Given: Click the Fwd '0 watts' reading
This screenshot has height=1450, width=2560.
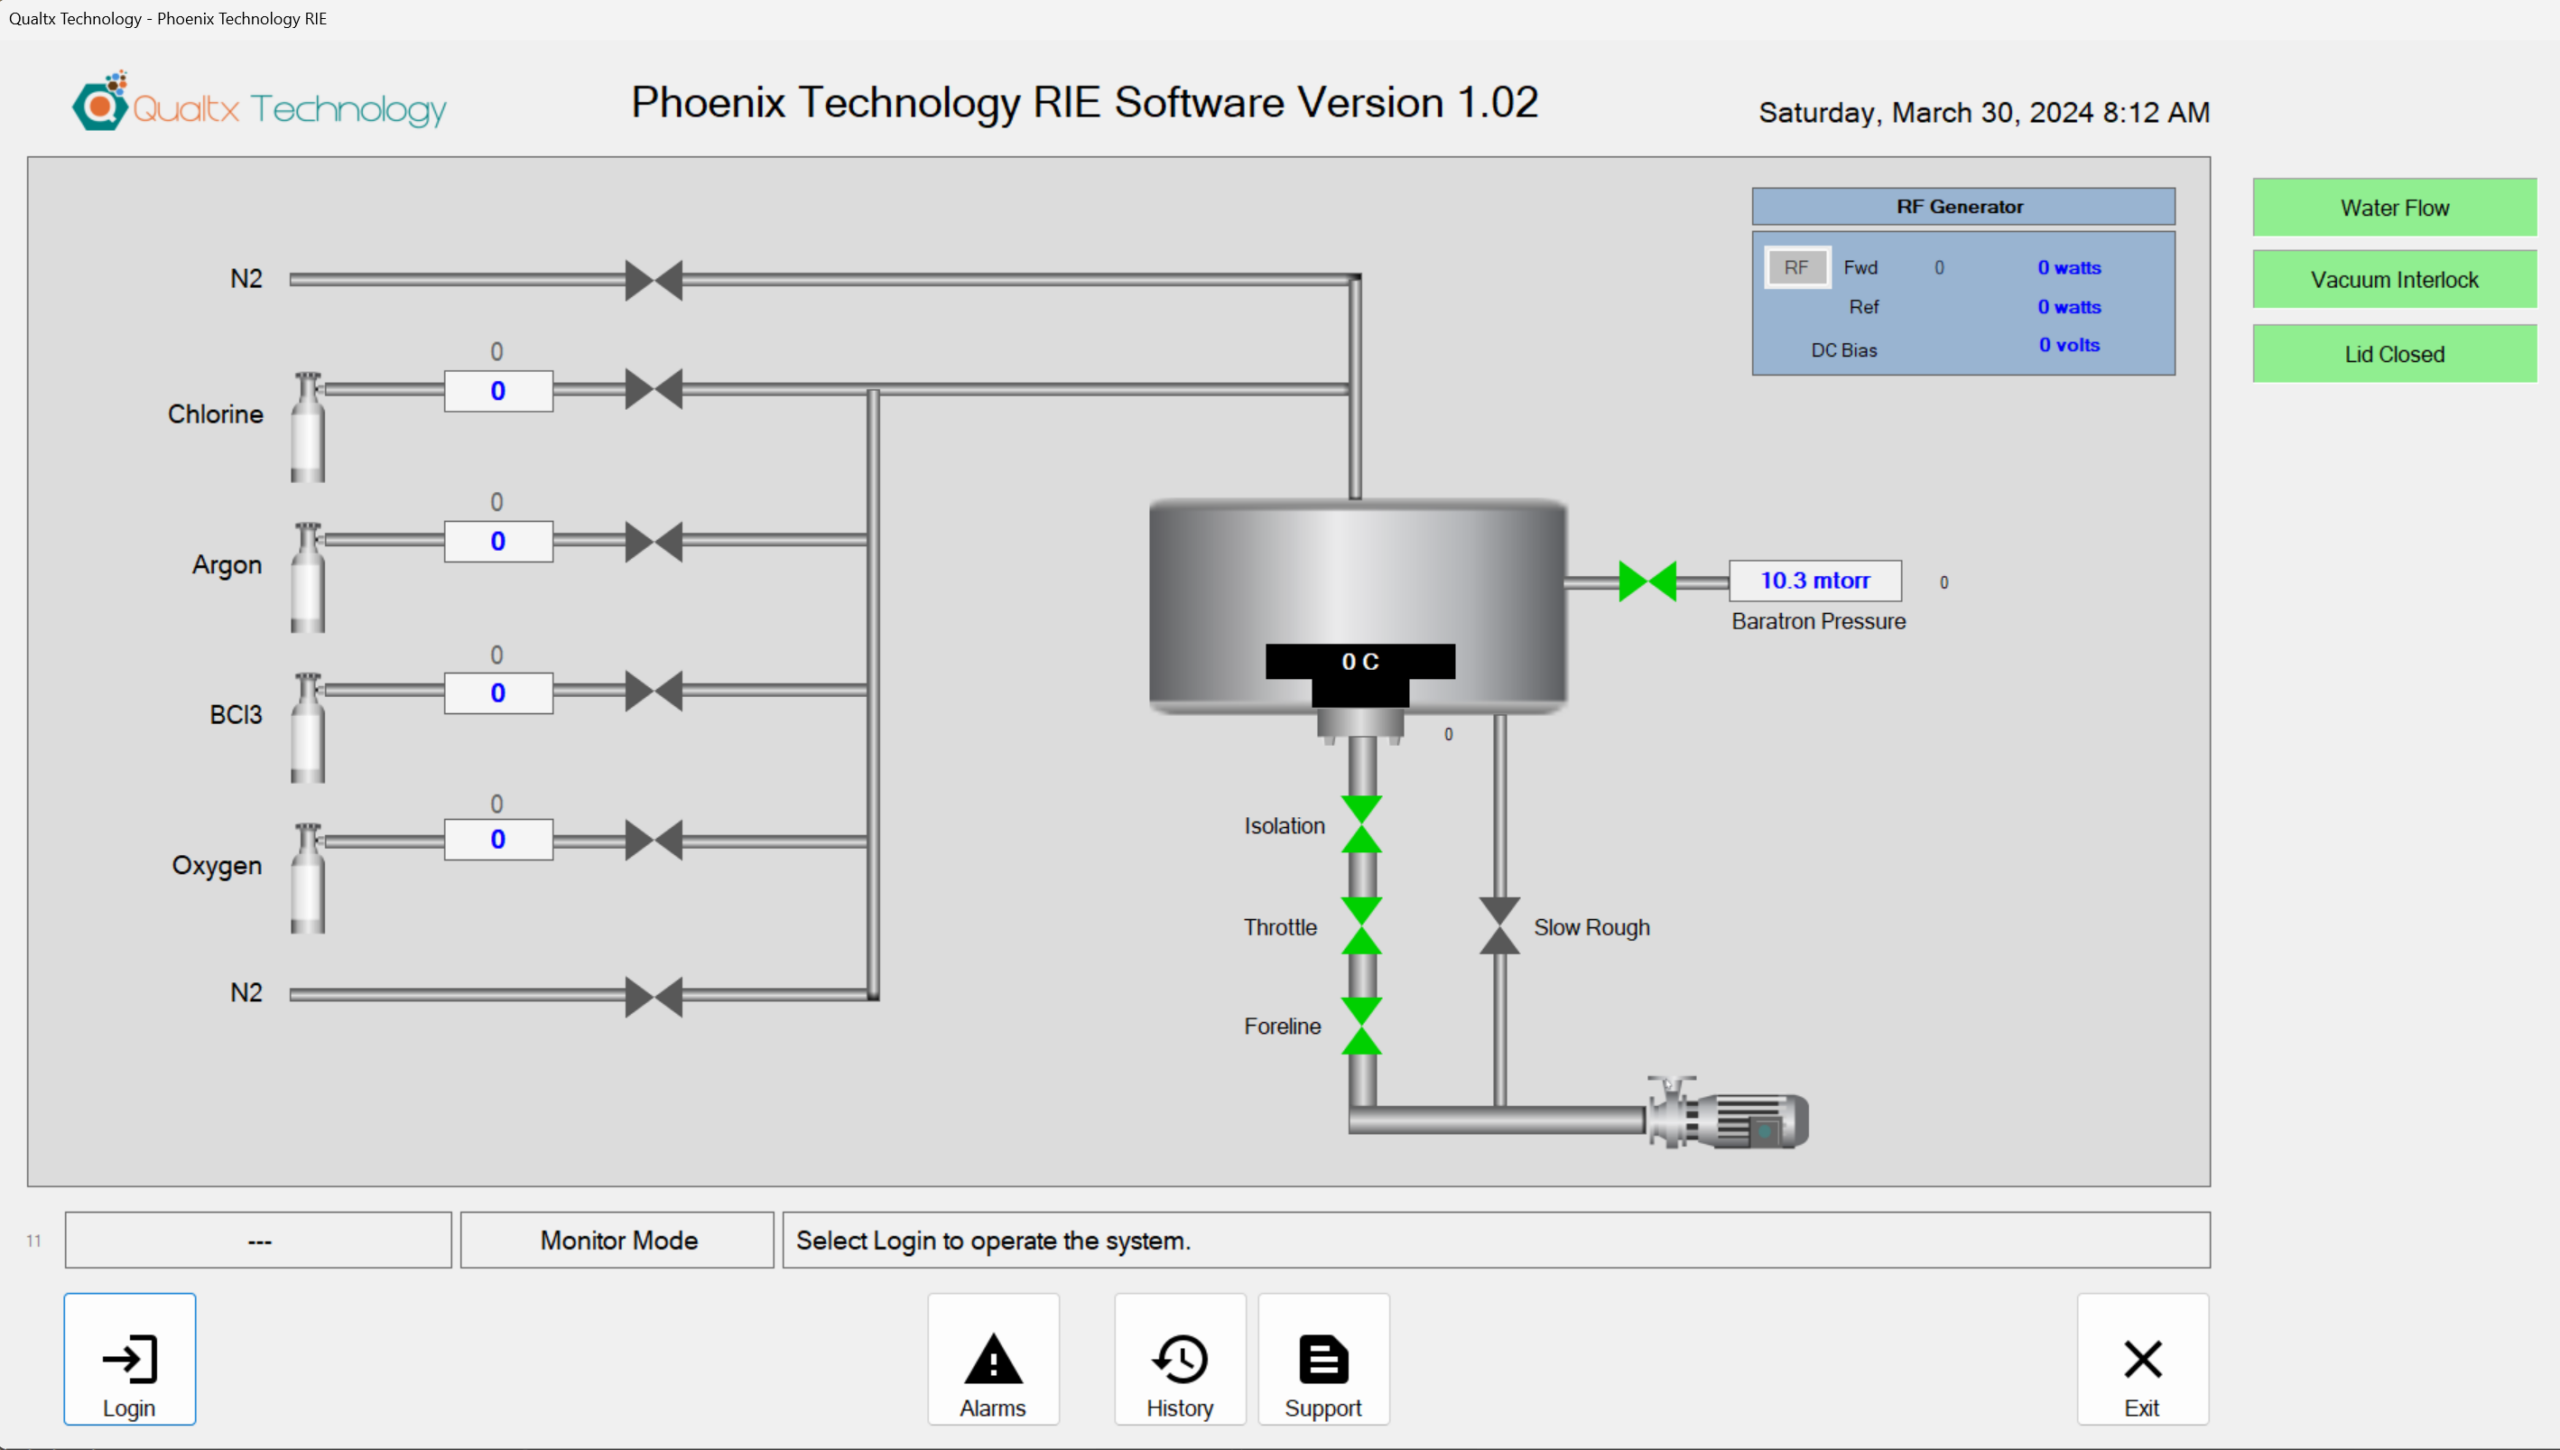Looking at the screenshot, I should 2069,268.
